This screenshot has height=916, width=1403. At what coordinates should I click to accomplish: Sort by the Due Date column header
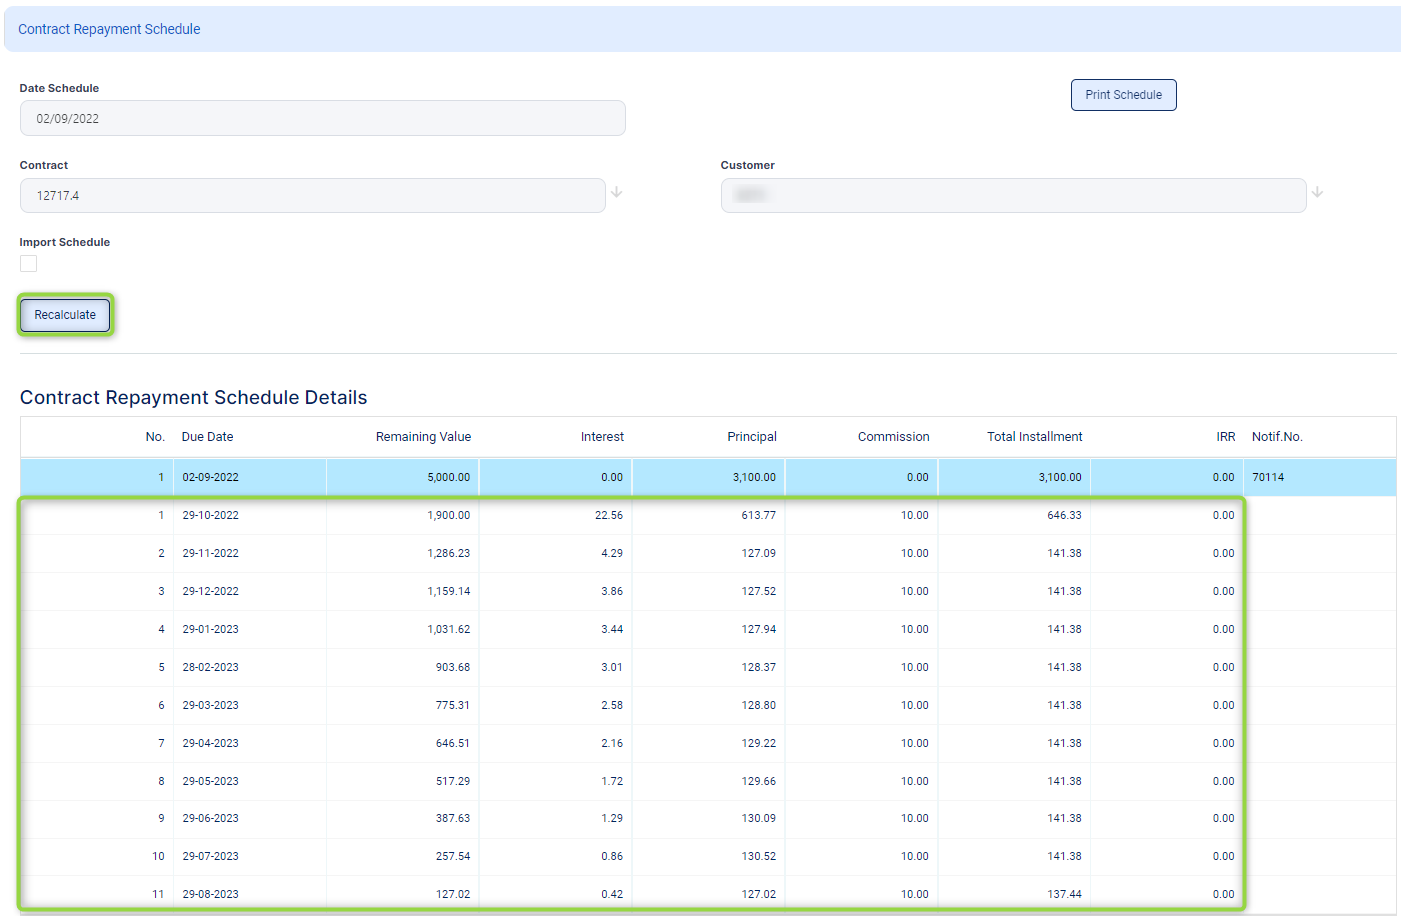pos(207,437)
